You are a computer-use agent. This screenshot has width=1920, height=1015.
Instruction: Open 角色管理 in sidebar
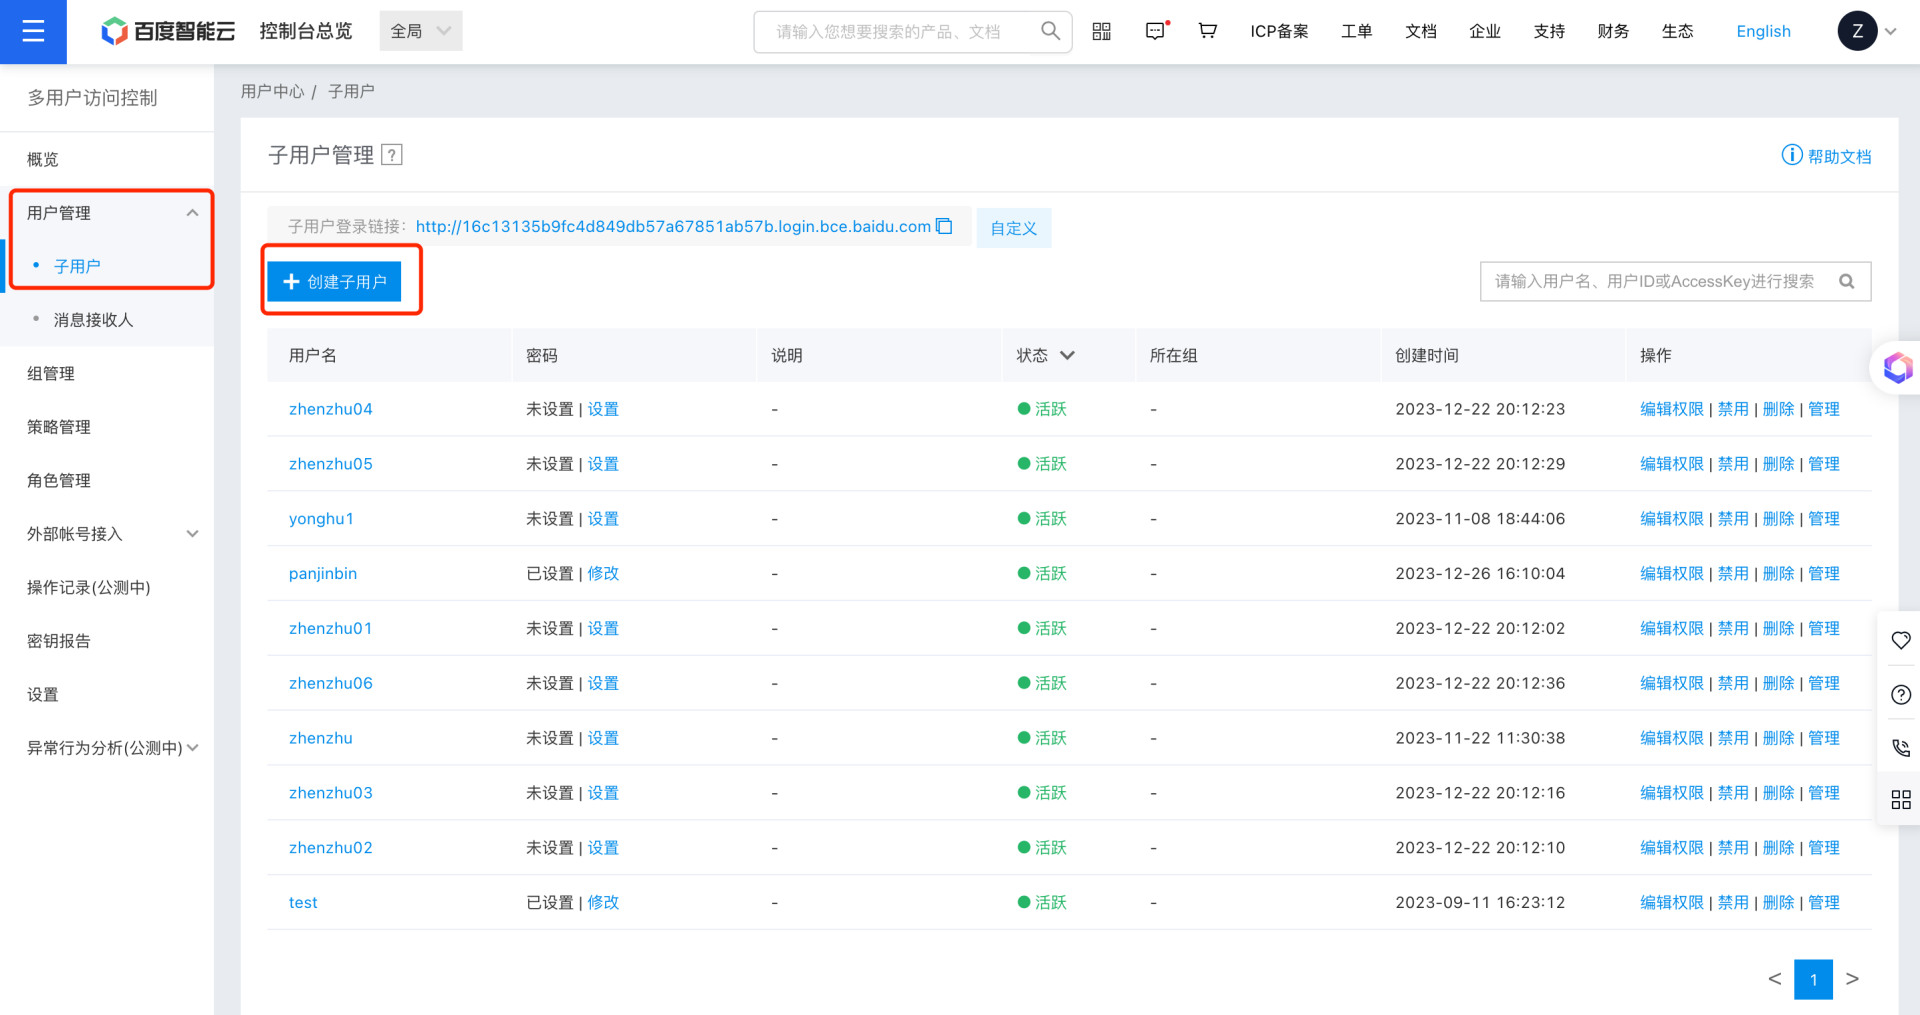click(59, 481)
